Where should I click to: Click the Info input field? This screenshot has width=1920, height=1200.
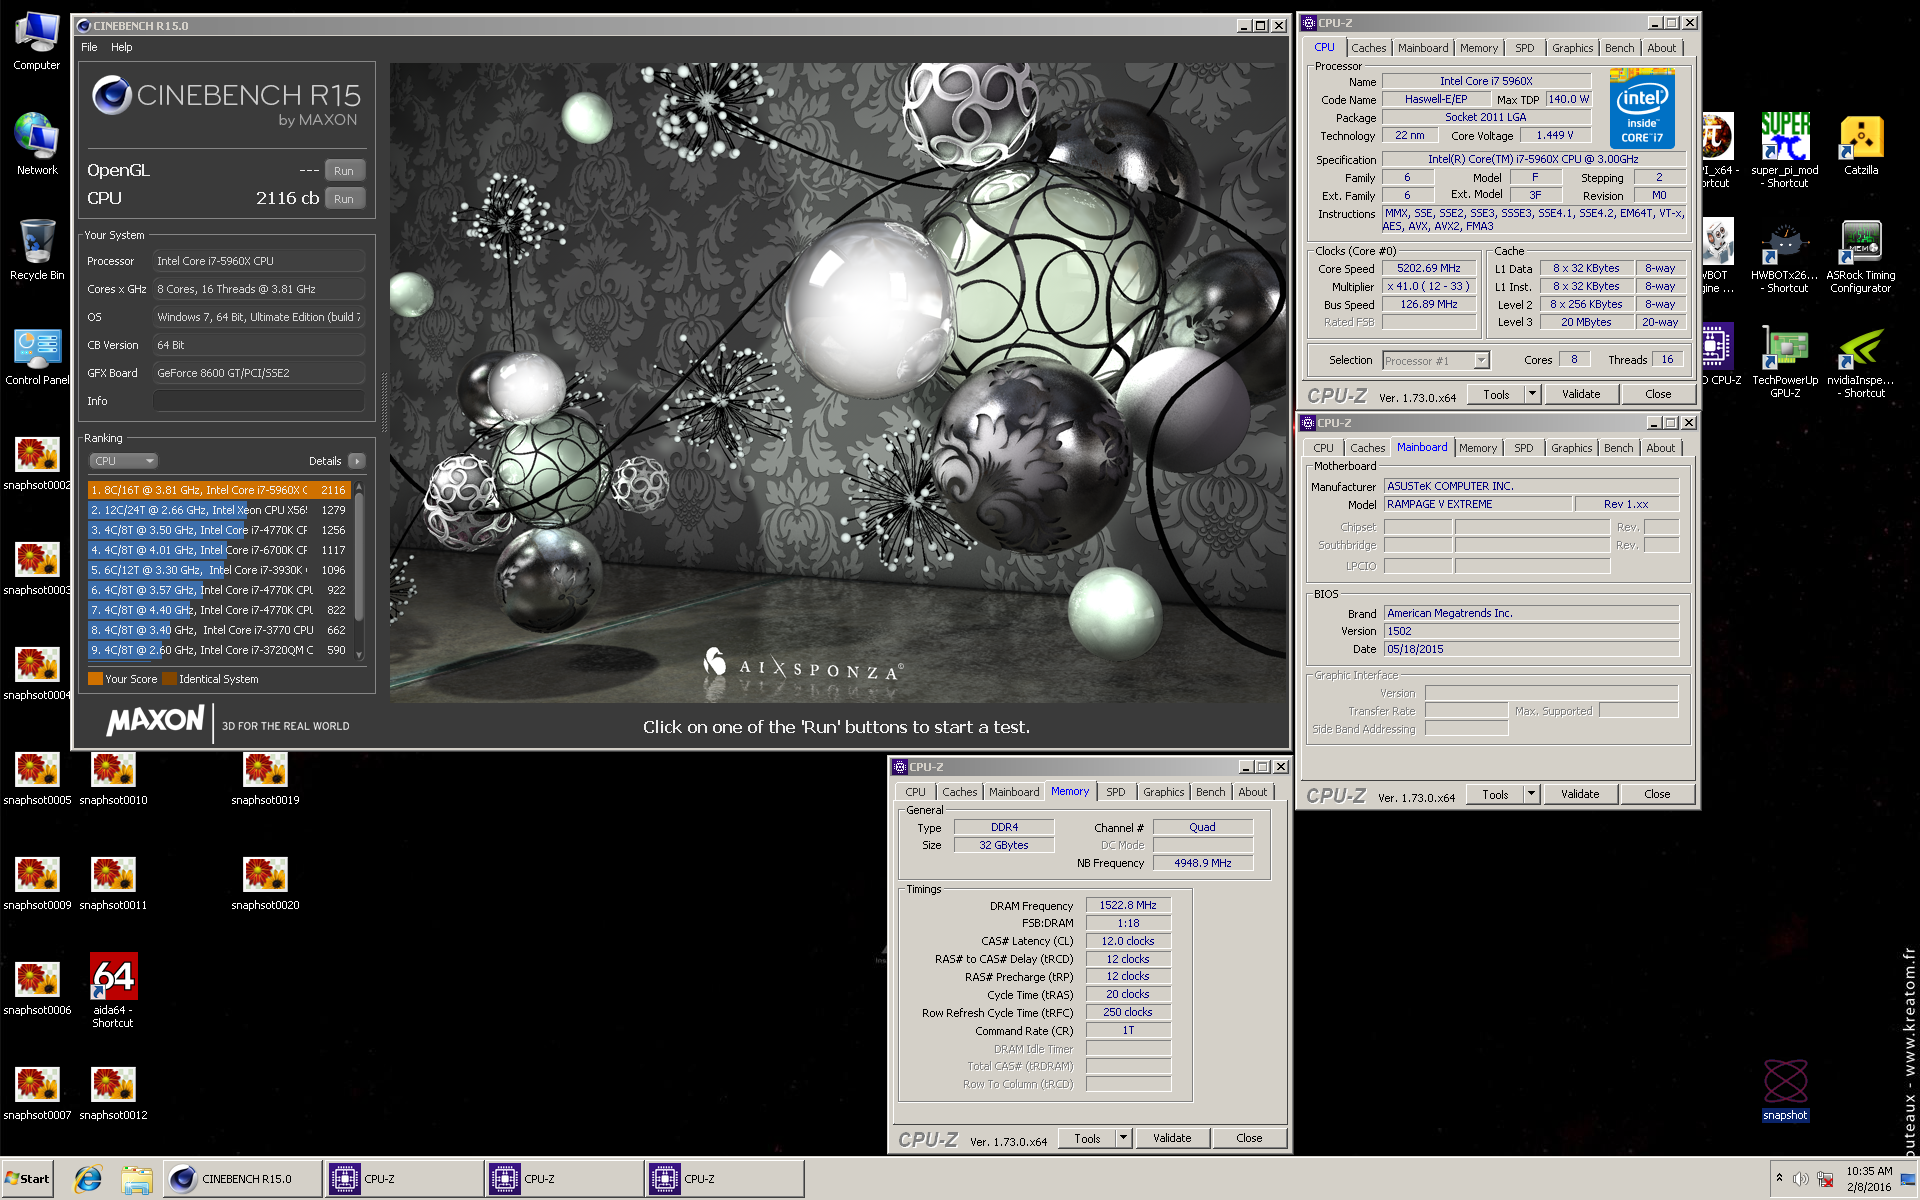tap(259, 401)
